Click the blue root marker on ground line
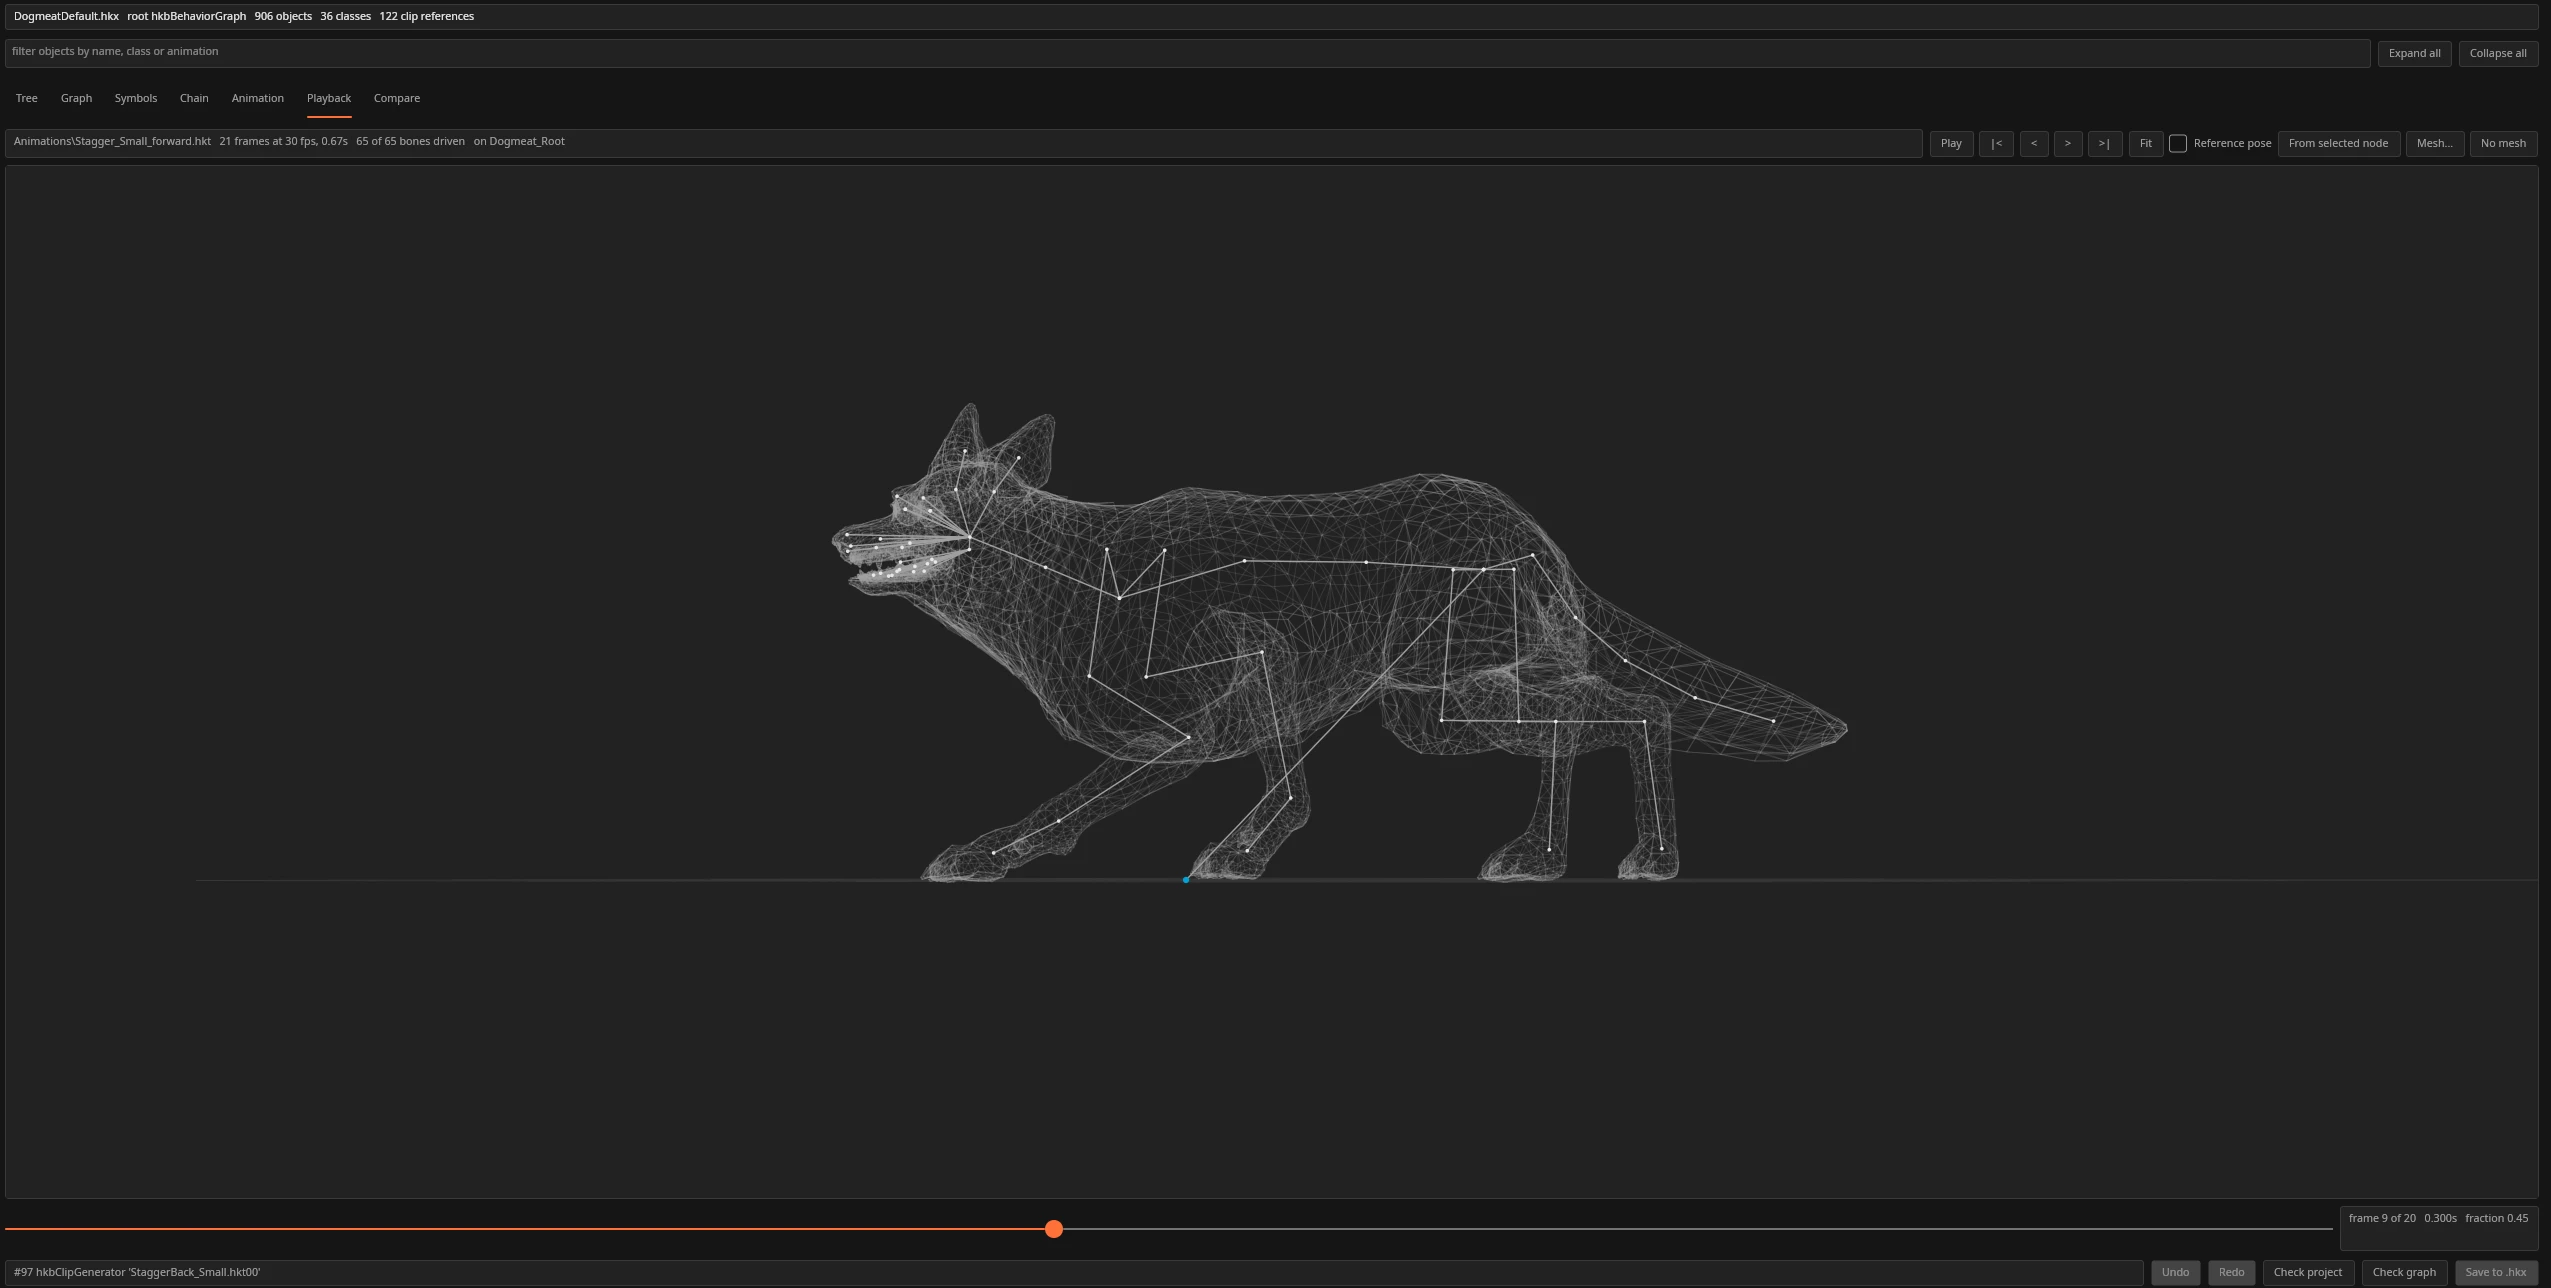The height and width of the screenshot is (1288, 2551). click(1186, 880)
